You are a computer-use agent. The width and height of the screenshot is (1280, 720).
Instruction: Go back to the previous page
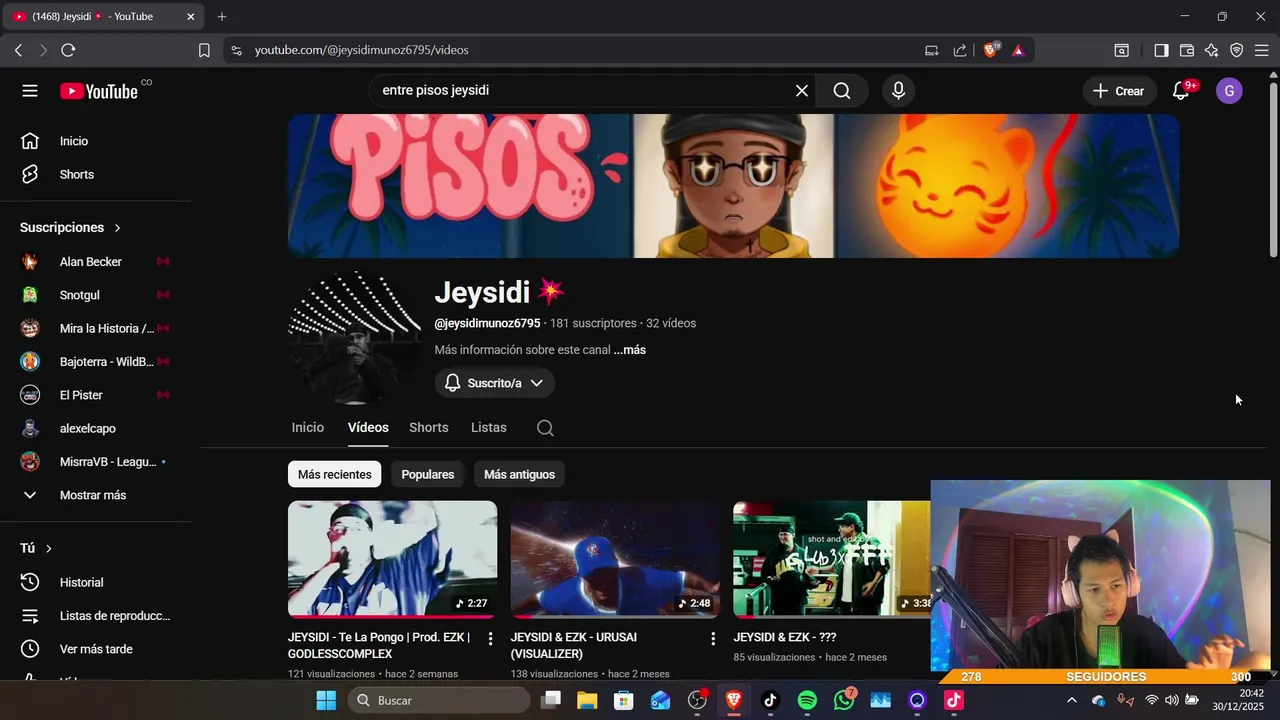click(18, 50)
